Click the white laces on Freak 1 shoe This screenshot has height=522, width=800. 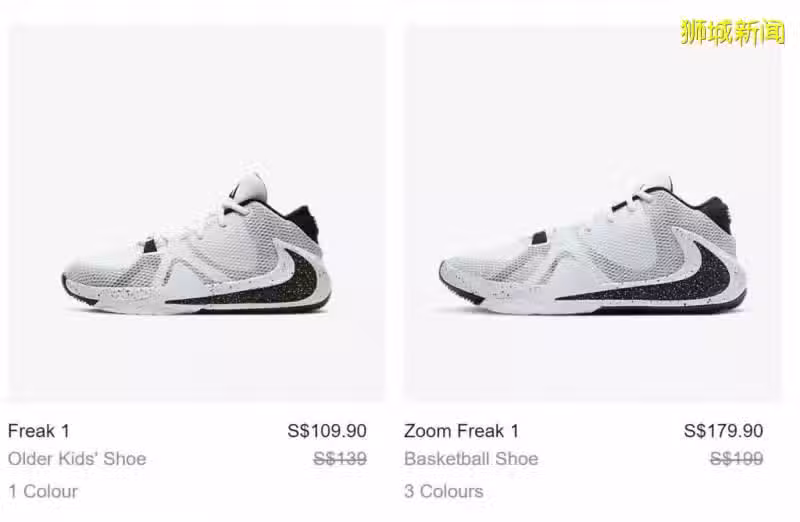[x=204, y=225]
